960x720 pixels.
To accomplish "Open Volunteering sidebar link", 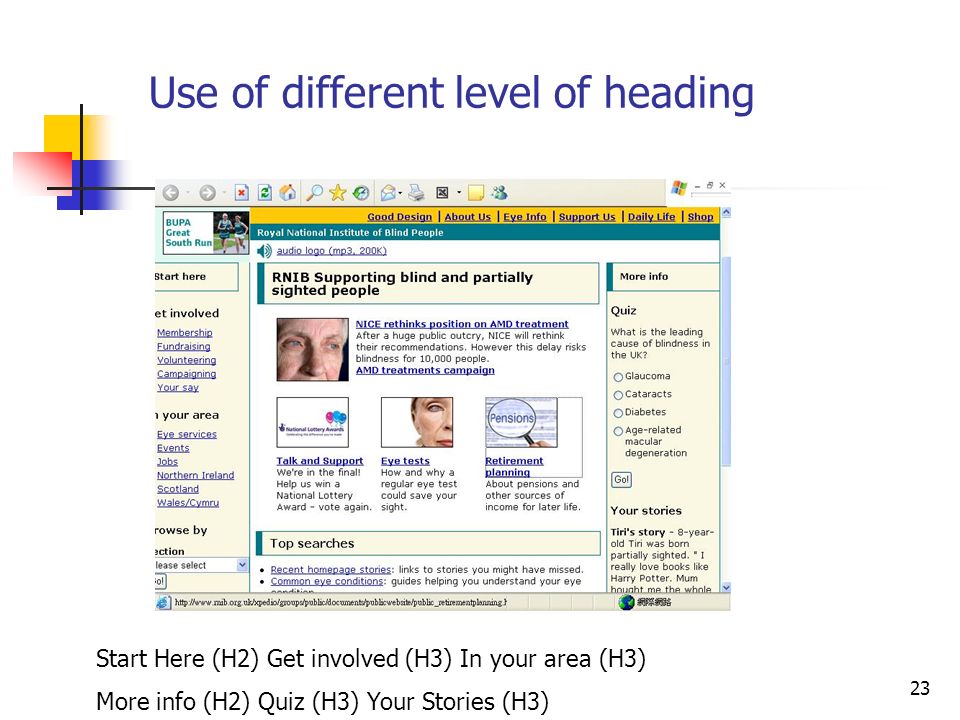I will point(187,360).
